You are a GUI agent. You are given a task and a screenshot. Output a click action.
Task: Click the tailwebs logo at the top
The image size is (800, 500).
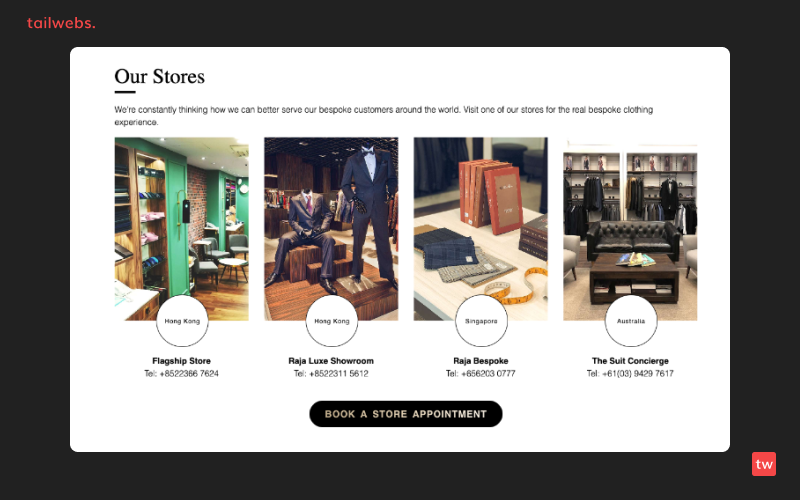[x=61, y=23]
